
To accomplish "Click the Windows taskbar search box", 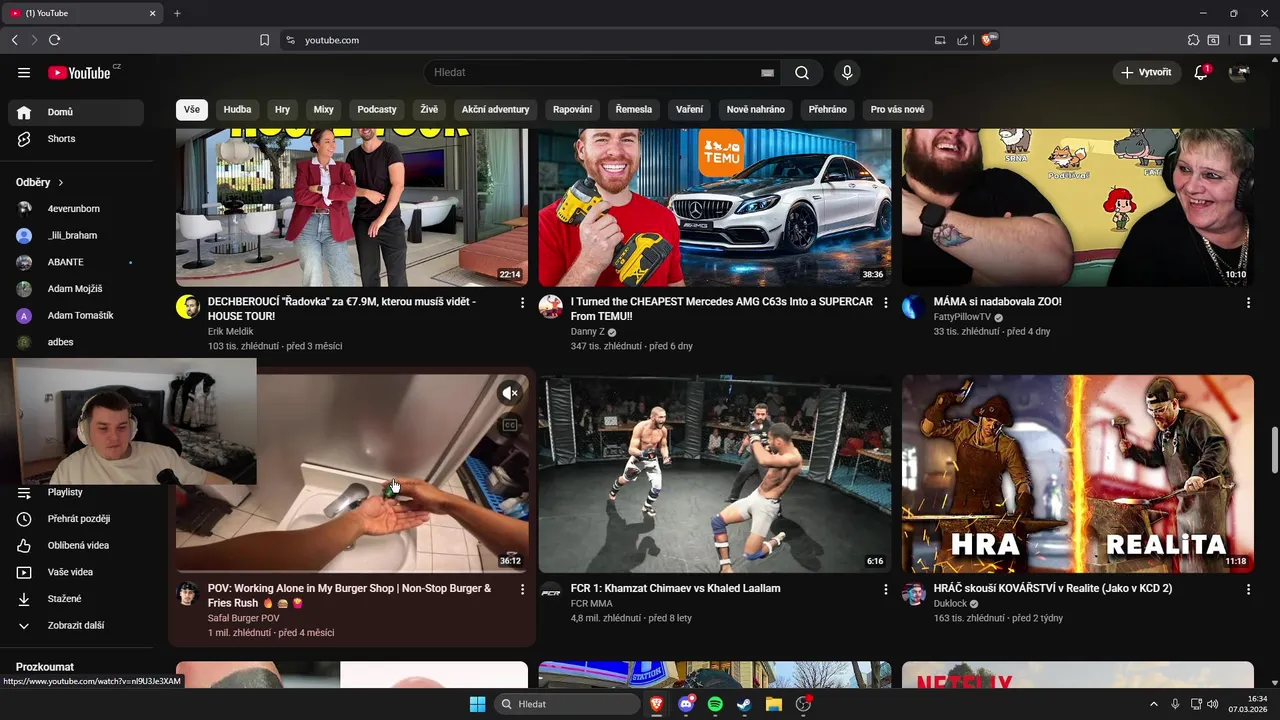I will [568, 704].
